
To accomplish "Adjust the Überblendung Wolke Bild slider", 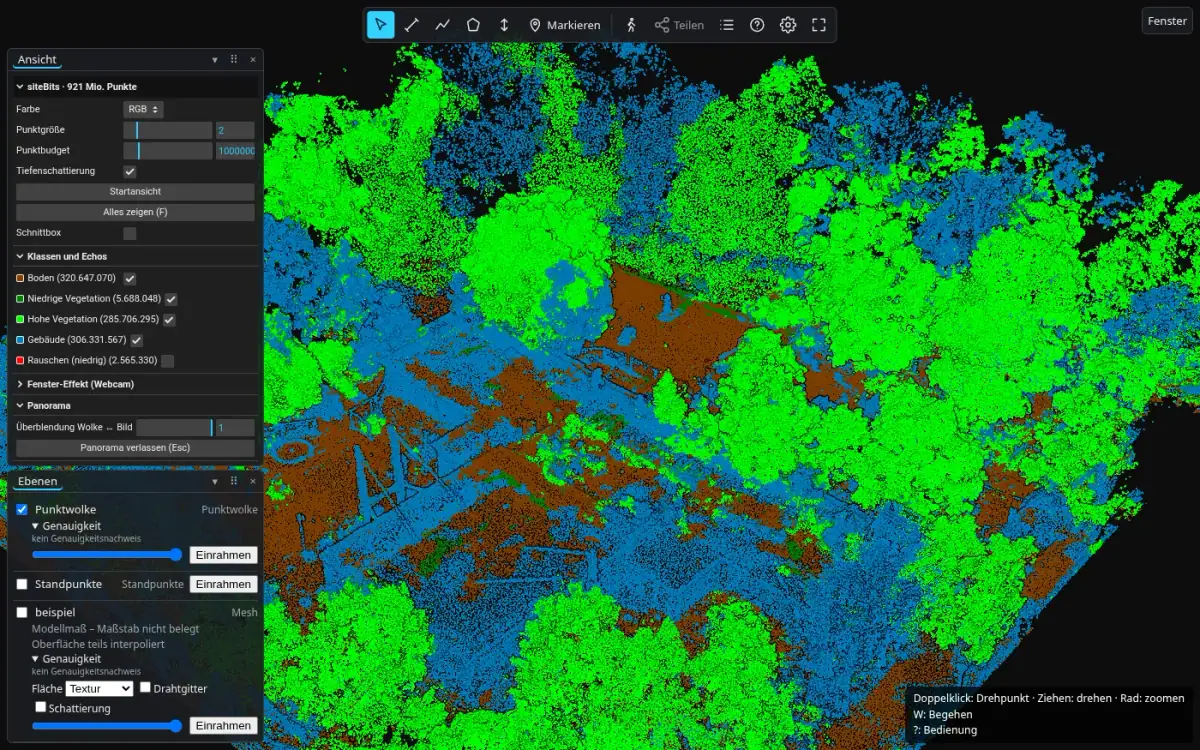I will pos(175,427).
